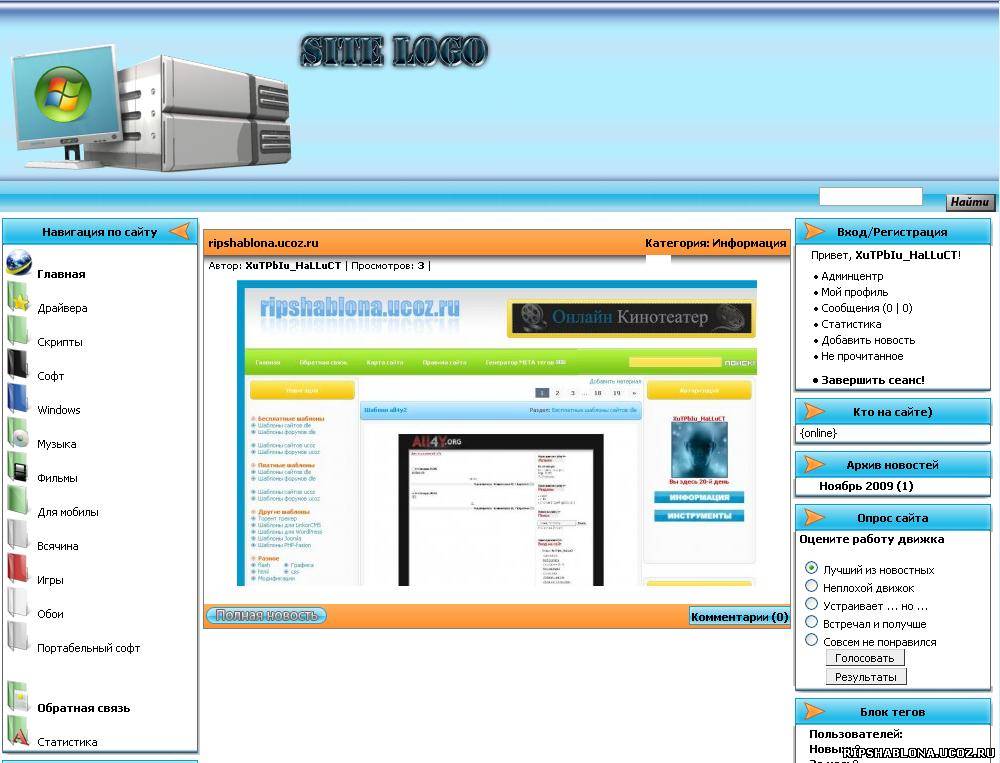Open the Игры section
Screen dimensions: 1000x763
50,580
